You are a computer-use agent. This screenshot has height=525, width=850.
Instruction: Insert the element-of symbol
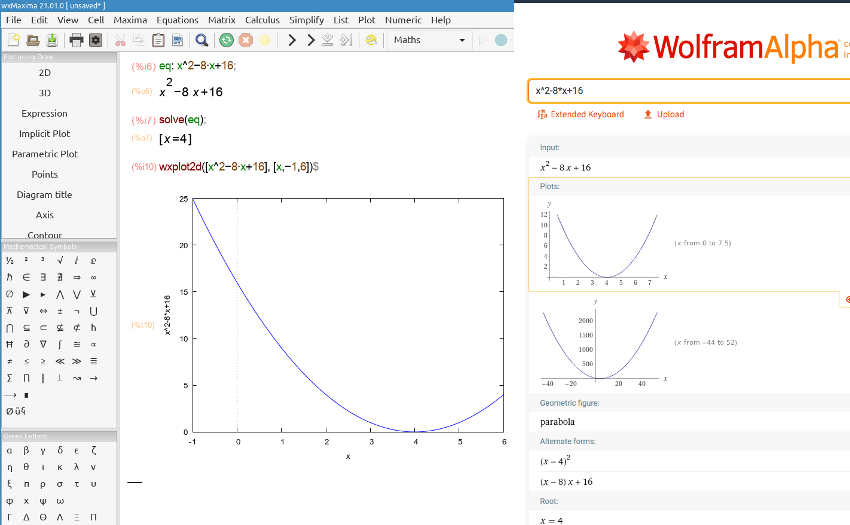tap(26, 277)
